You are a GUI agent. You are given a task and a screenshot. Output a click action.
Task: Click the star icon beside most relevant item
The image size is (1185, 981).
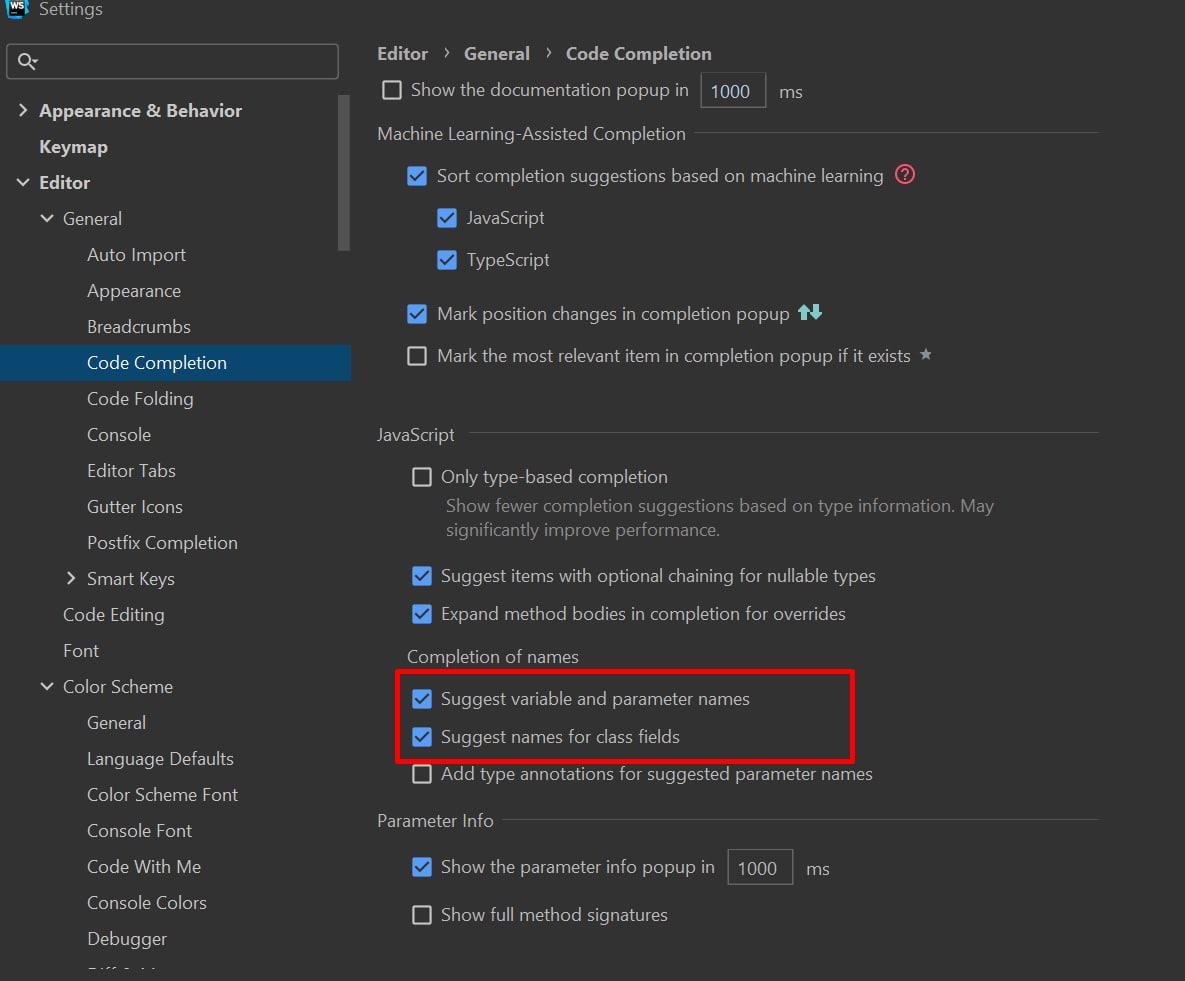click(926, 355)
